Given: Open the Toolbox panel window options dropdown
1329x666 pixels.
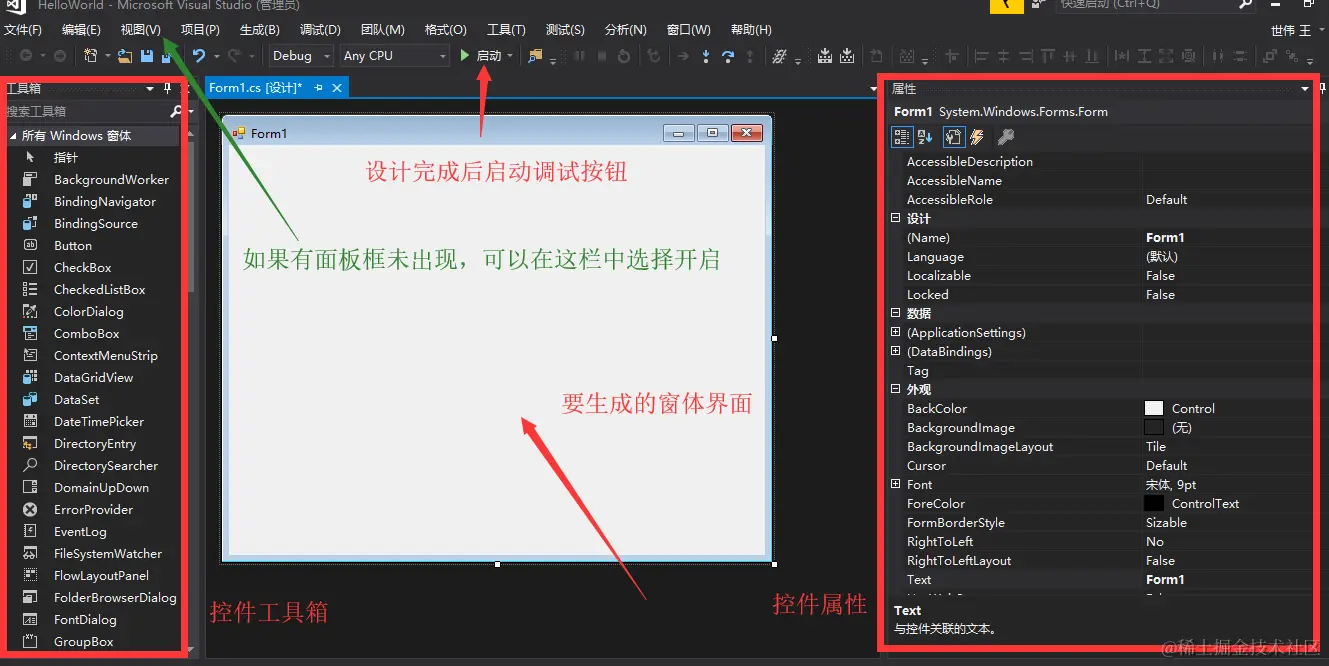Looking at the screenshot, I should (150, 89).
